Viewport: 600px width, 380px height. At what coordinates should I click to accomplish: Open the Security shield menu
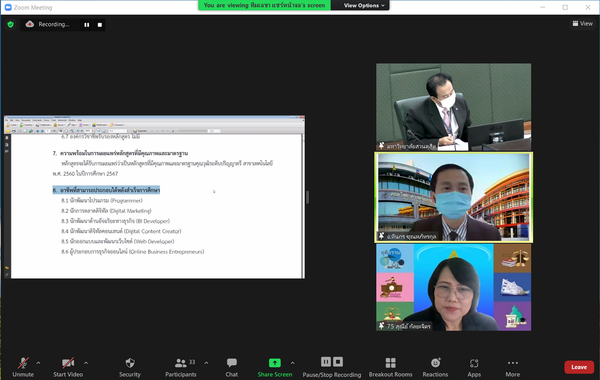[130, 367]
